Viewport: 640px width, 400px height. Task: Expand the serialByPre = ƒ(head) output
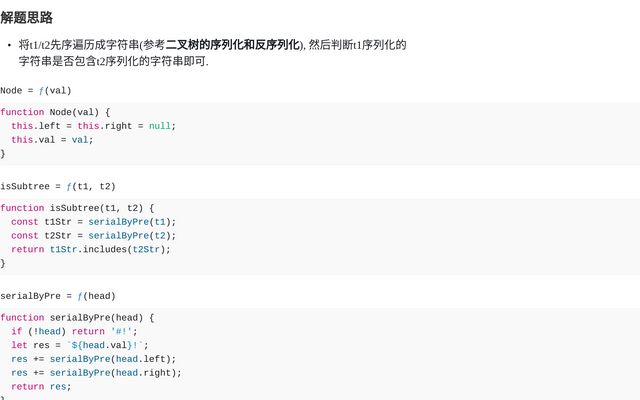click(x=58, y=296)
